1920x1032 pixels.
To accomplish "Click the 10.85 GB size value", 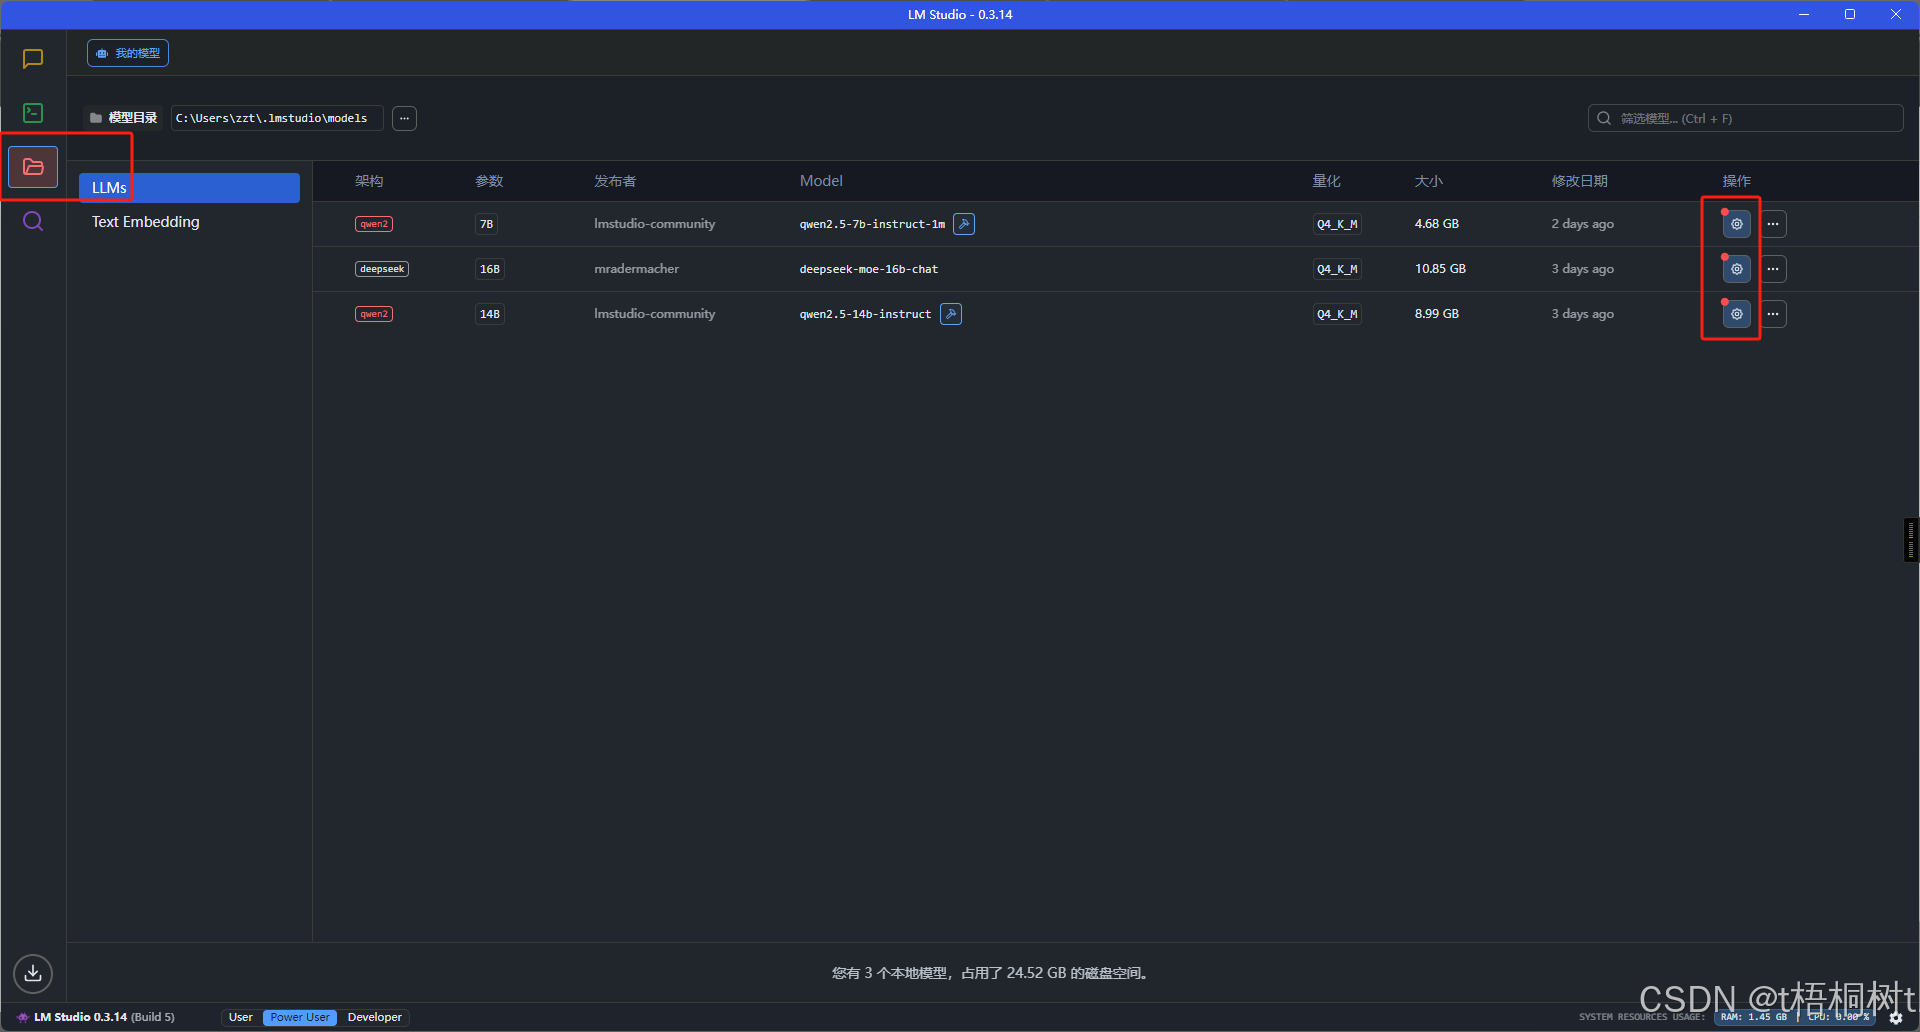I will tap(1440, 269).
